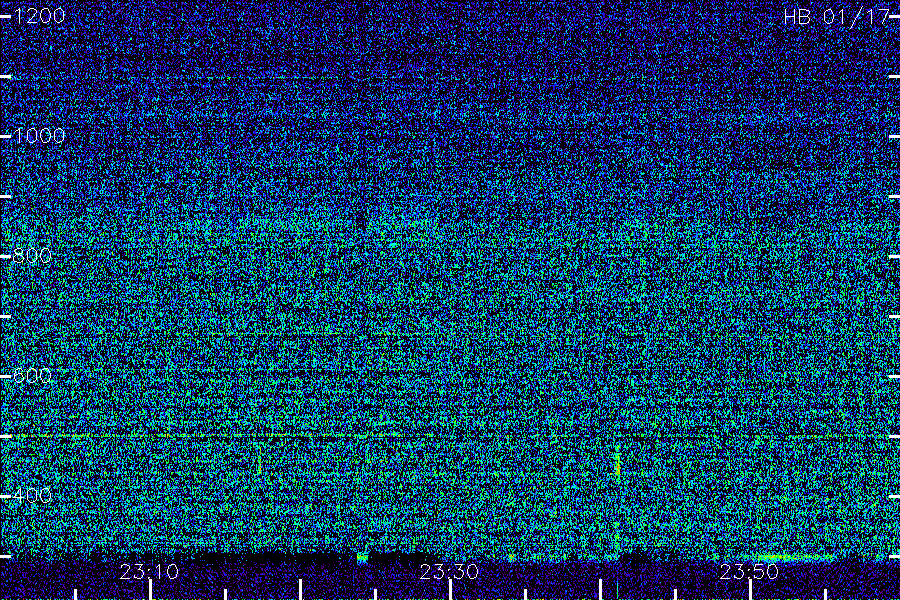The height and width of the screenshot is (600, 900).
Task: Click the HB 01/17 date label
Action: [x=837, y=17]
